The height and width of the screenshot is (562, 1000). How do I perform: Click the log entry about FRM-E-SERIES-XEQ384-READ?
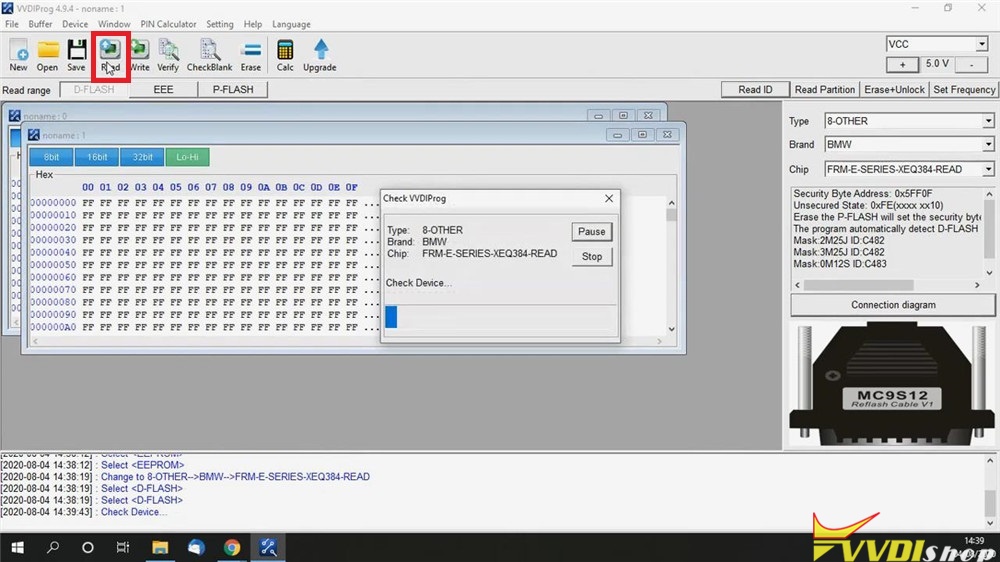[235, 477]
